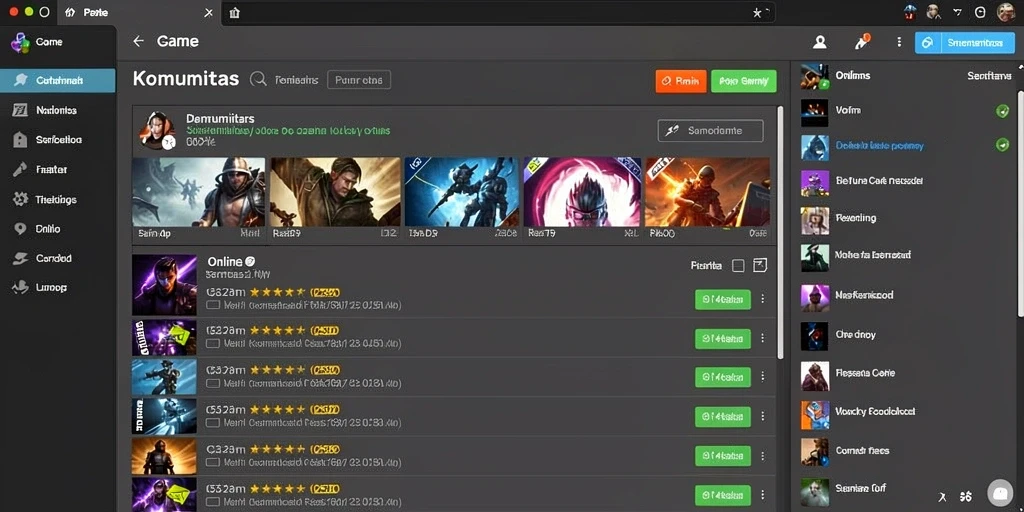
Task: Click the chat bubble icon at bottom right
Action: click(1000, 492)
